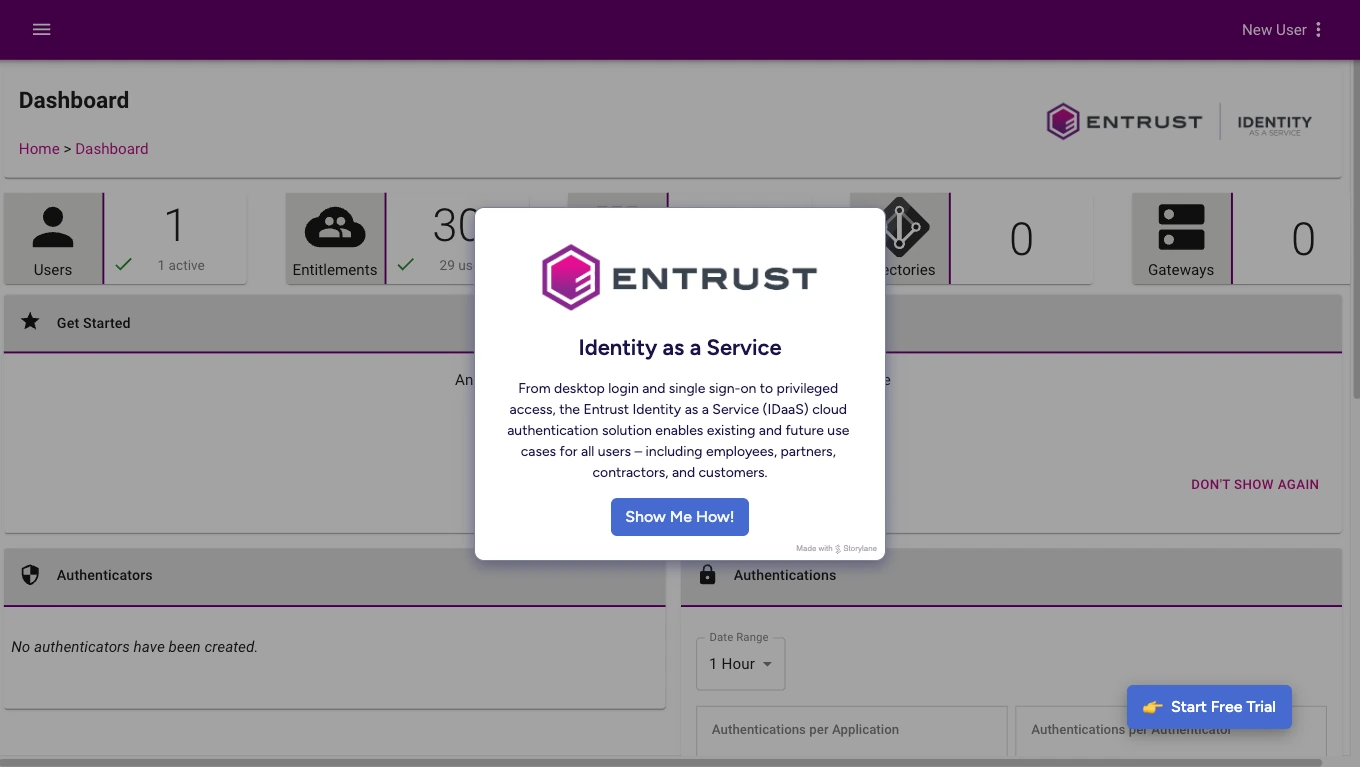The width and height of the screenshot is (1360, 767).
Task: Click the Gateways server icon tile
Action: coord(1181,239)
